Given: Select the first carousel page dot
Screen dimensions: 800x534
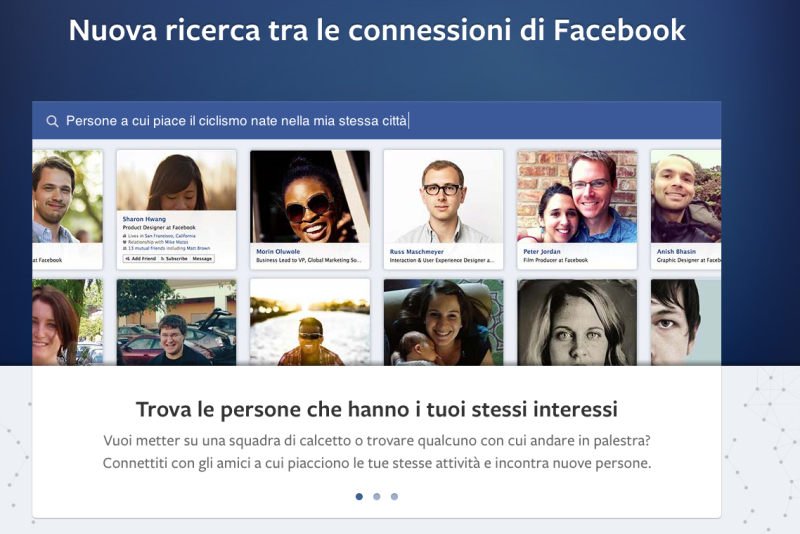Looking at the screenshot, I should click(x=359, y=496).
